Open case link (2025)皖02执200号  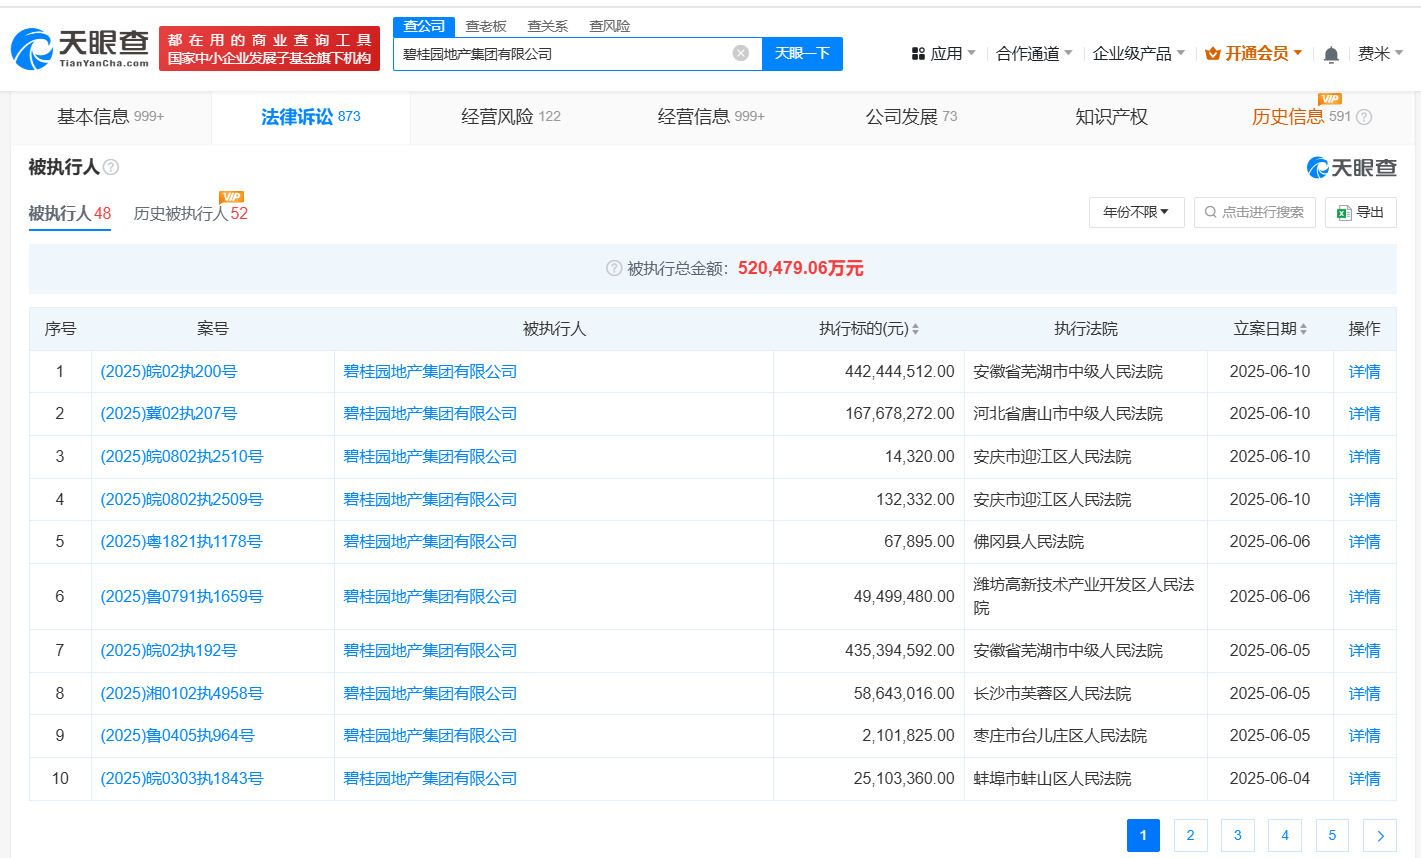(169, 372)
